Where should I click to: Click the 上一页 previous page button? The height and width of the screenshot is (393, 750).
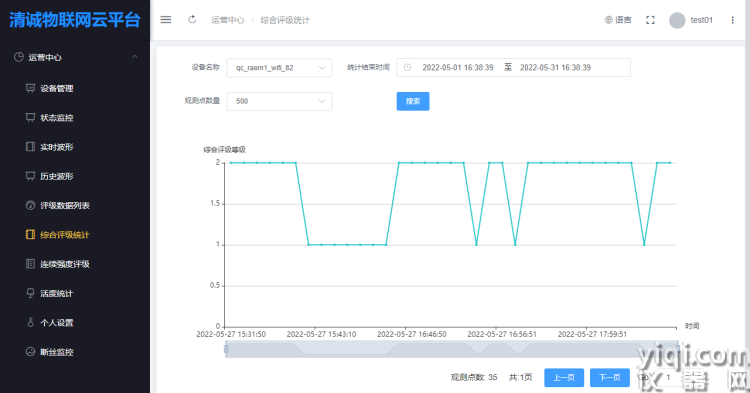564,378
